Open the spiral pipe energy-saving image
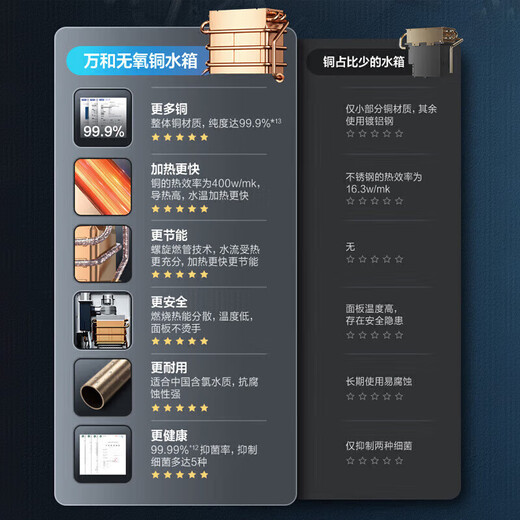 click(x=103, y=254)
